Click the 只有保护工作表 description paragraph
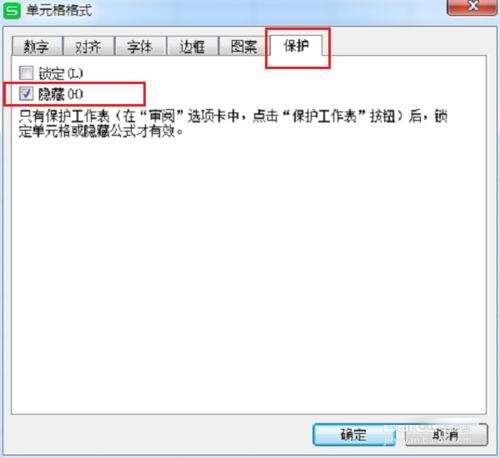The height and width of the screenshot is (458, 500). coord(233,123)
